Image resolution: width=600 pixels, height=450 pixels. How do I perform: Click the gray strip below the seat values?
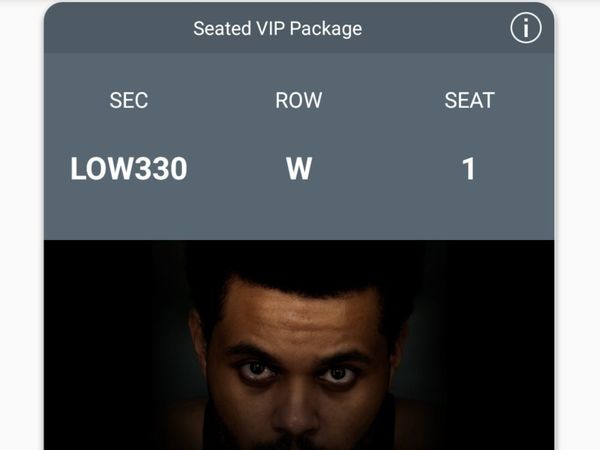coord(299,220)
